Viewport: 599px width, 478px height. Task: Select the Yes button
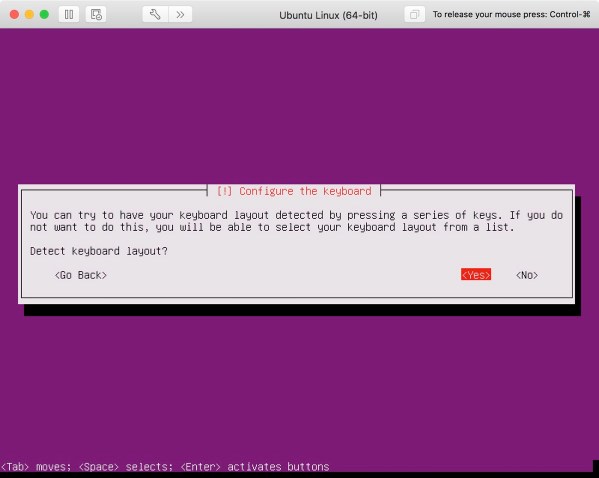point(476,275)
